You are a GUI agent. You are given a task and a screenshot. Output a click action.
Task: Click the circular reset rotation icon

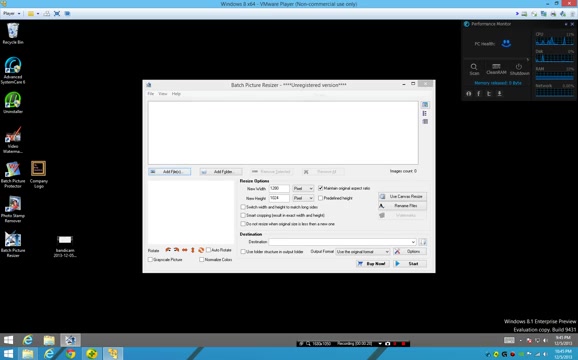pyautogui.click(x=201, y=250)
